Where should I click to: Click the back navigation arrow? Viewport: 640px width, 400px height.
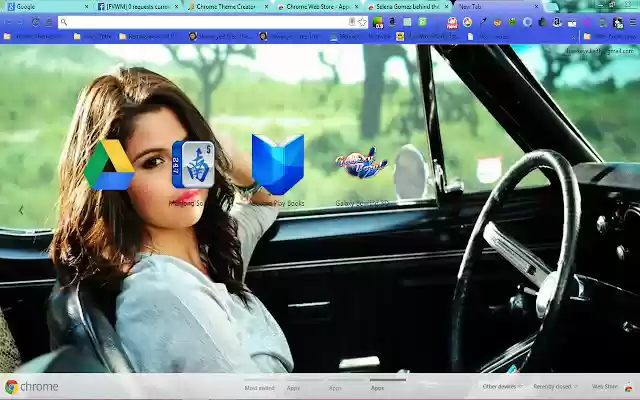point(8,22)
